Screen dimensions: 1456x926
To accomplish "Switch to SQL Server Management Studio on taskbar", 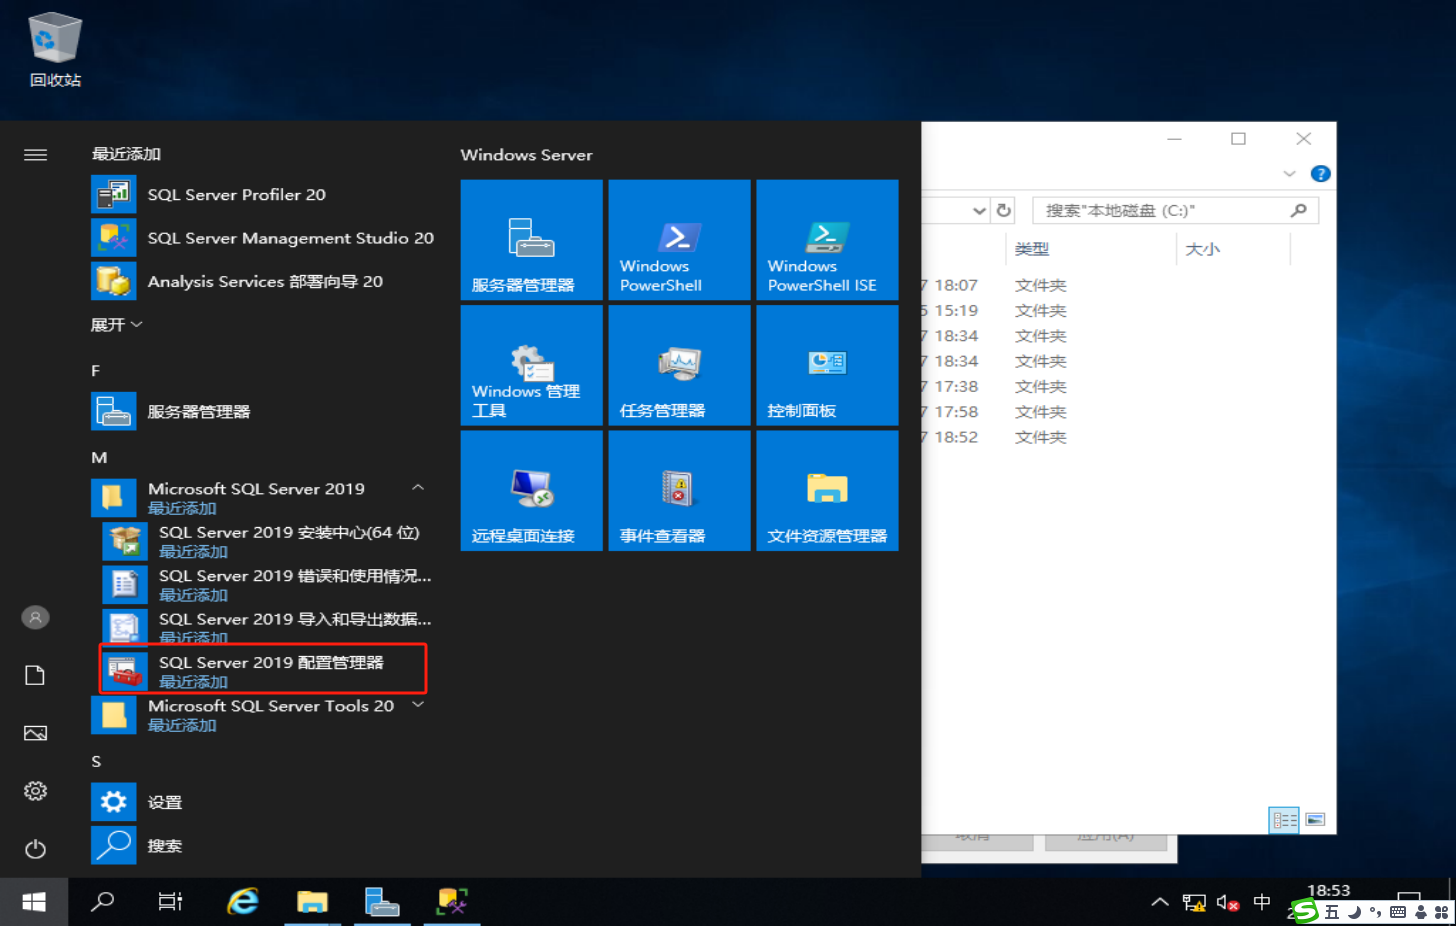I will point(452,902).
